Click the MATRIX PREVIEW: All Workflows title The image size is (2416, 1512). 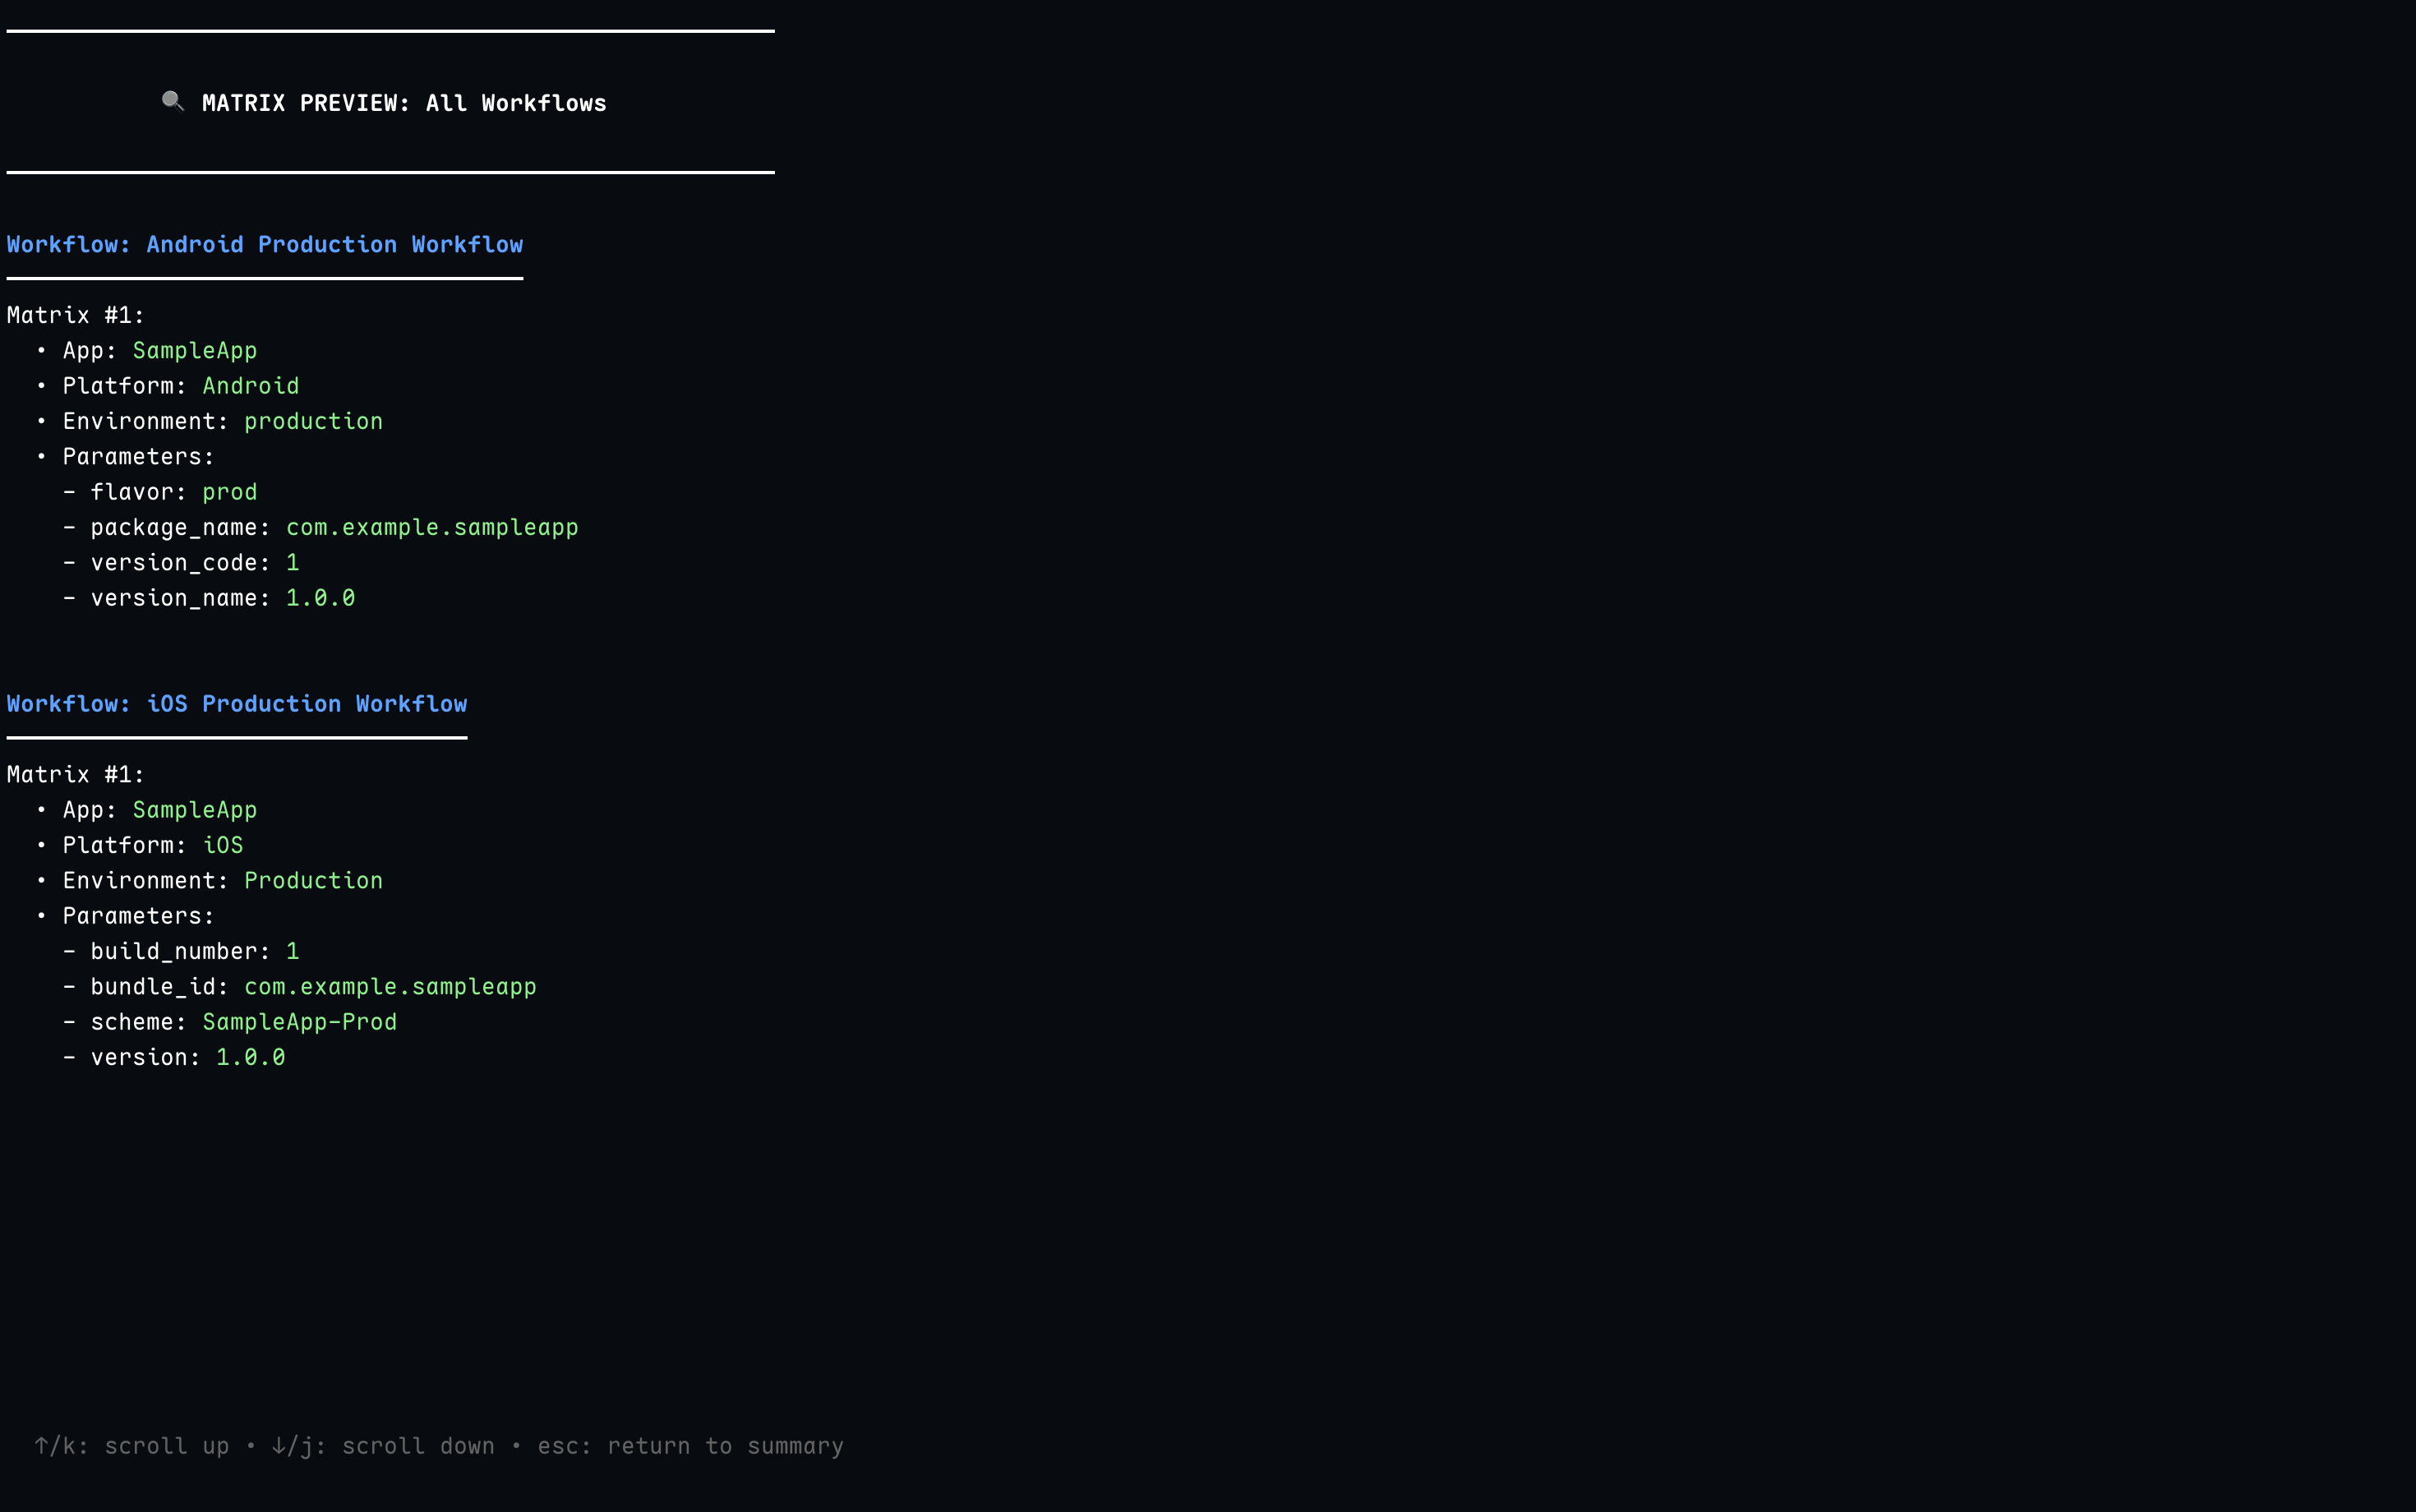[x=404, y=104]
